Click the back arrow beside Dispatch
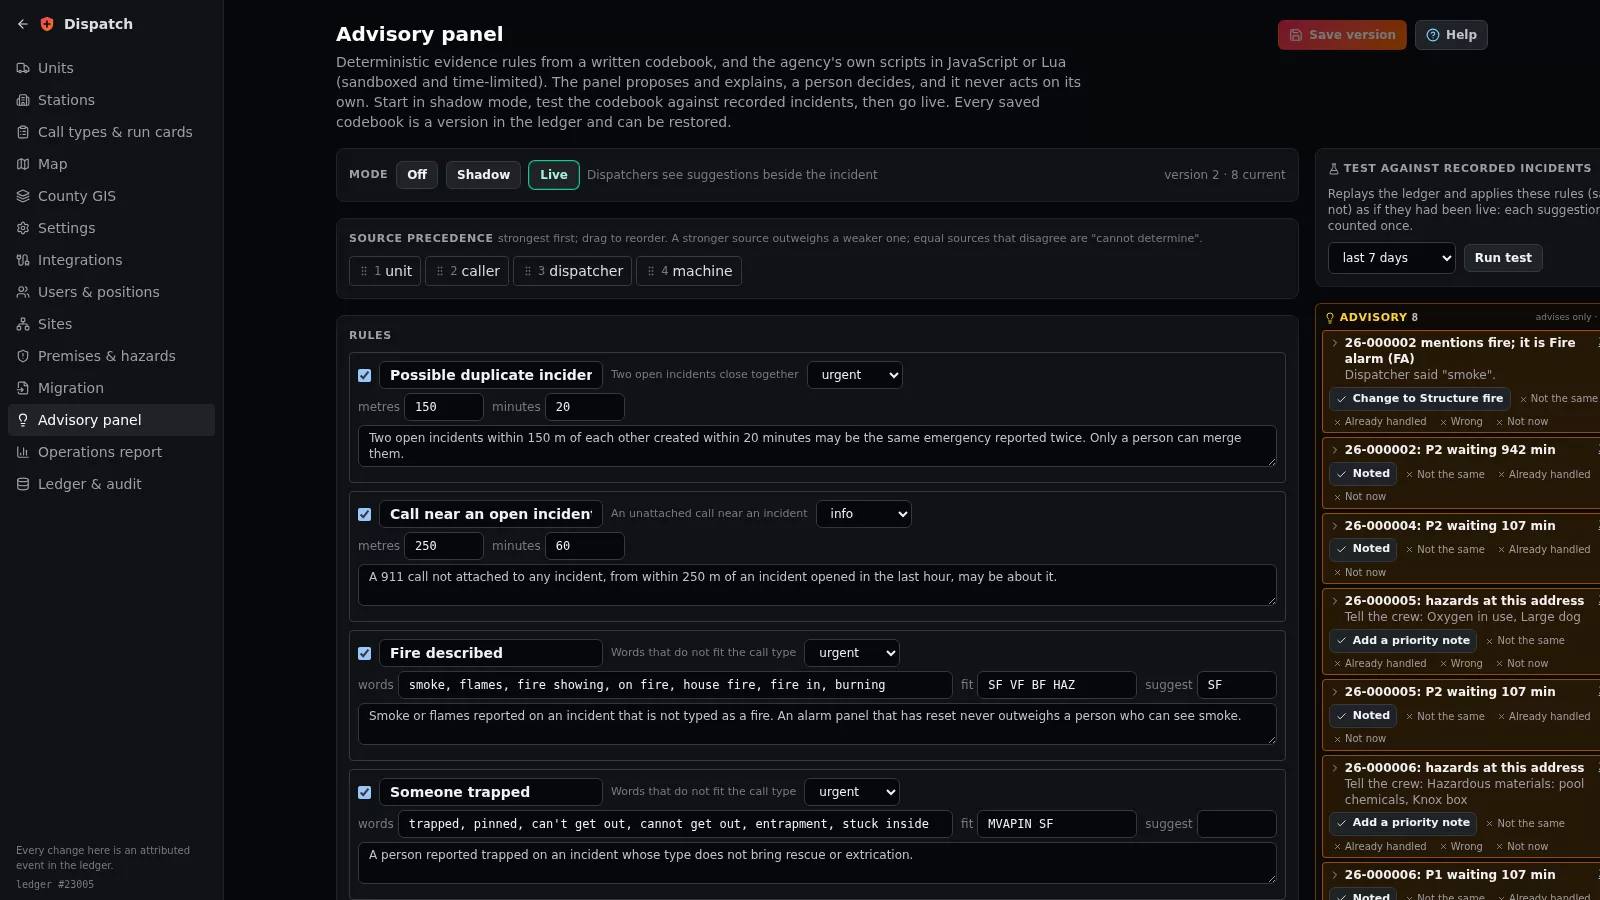The image size is (1600, 900). pos(23,24)
